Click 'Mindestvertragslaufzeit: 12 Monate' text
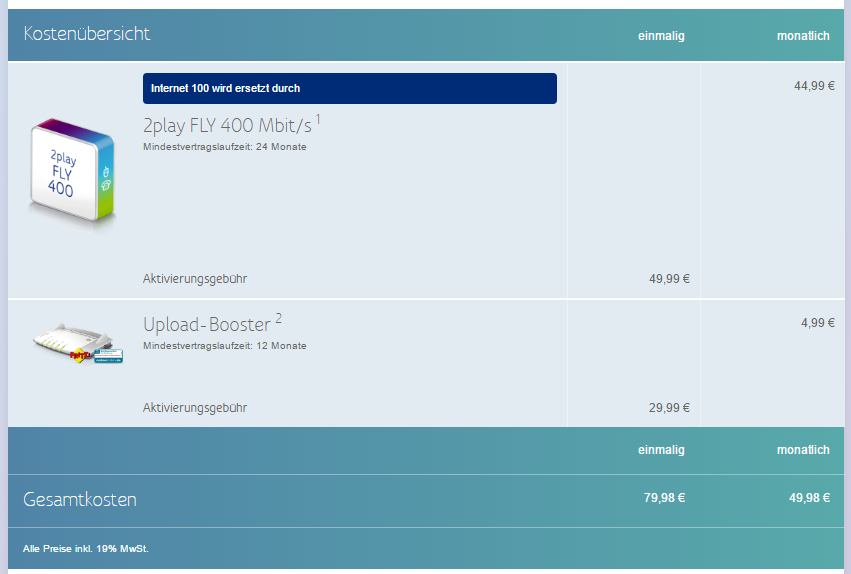 click(x=224, y=346)
